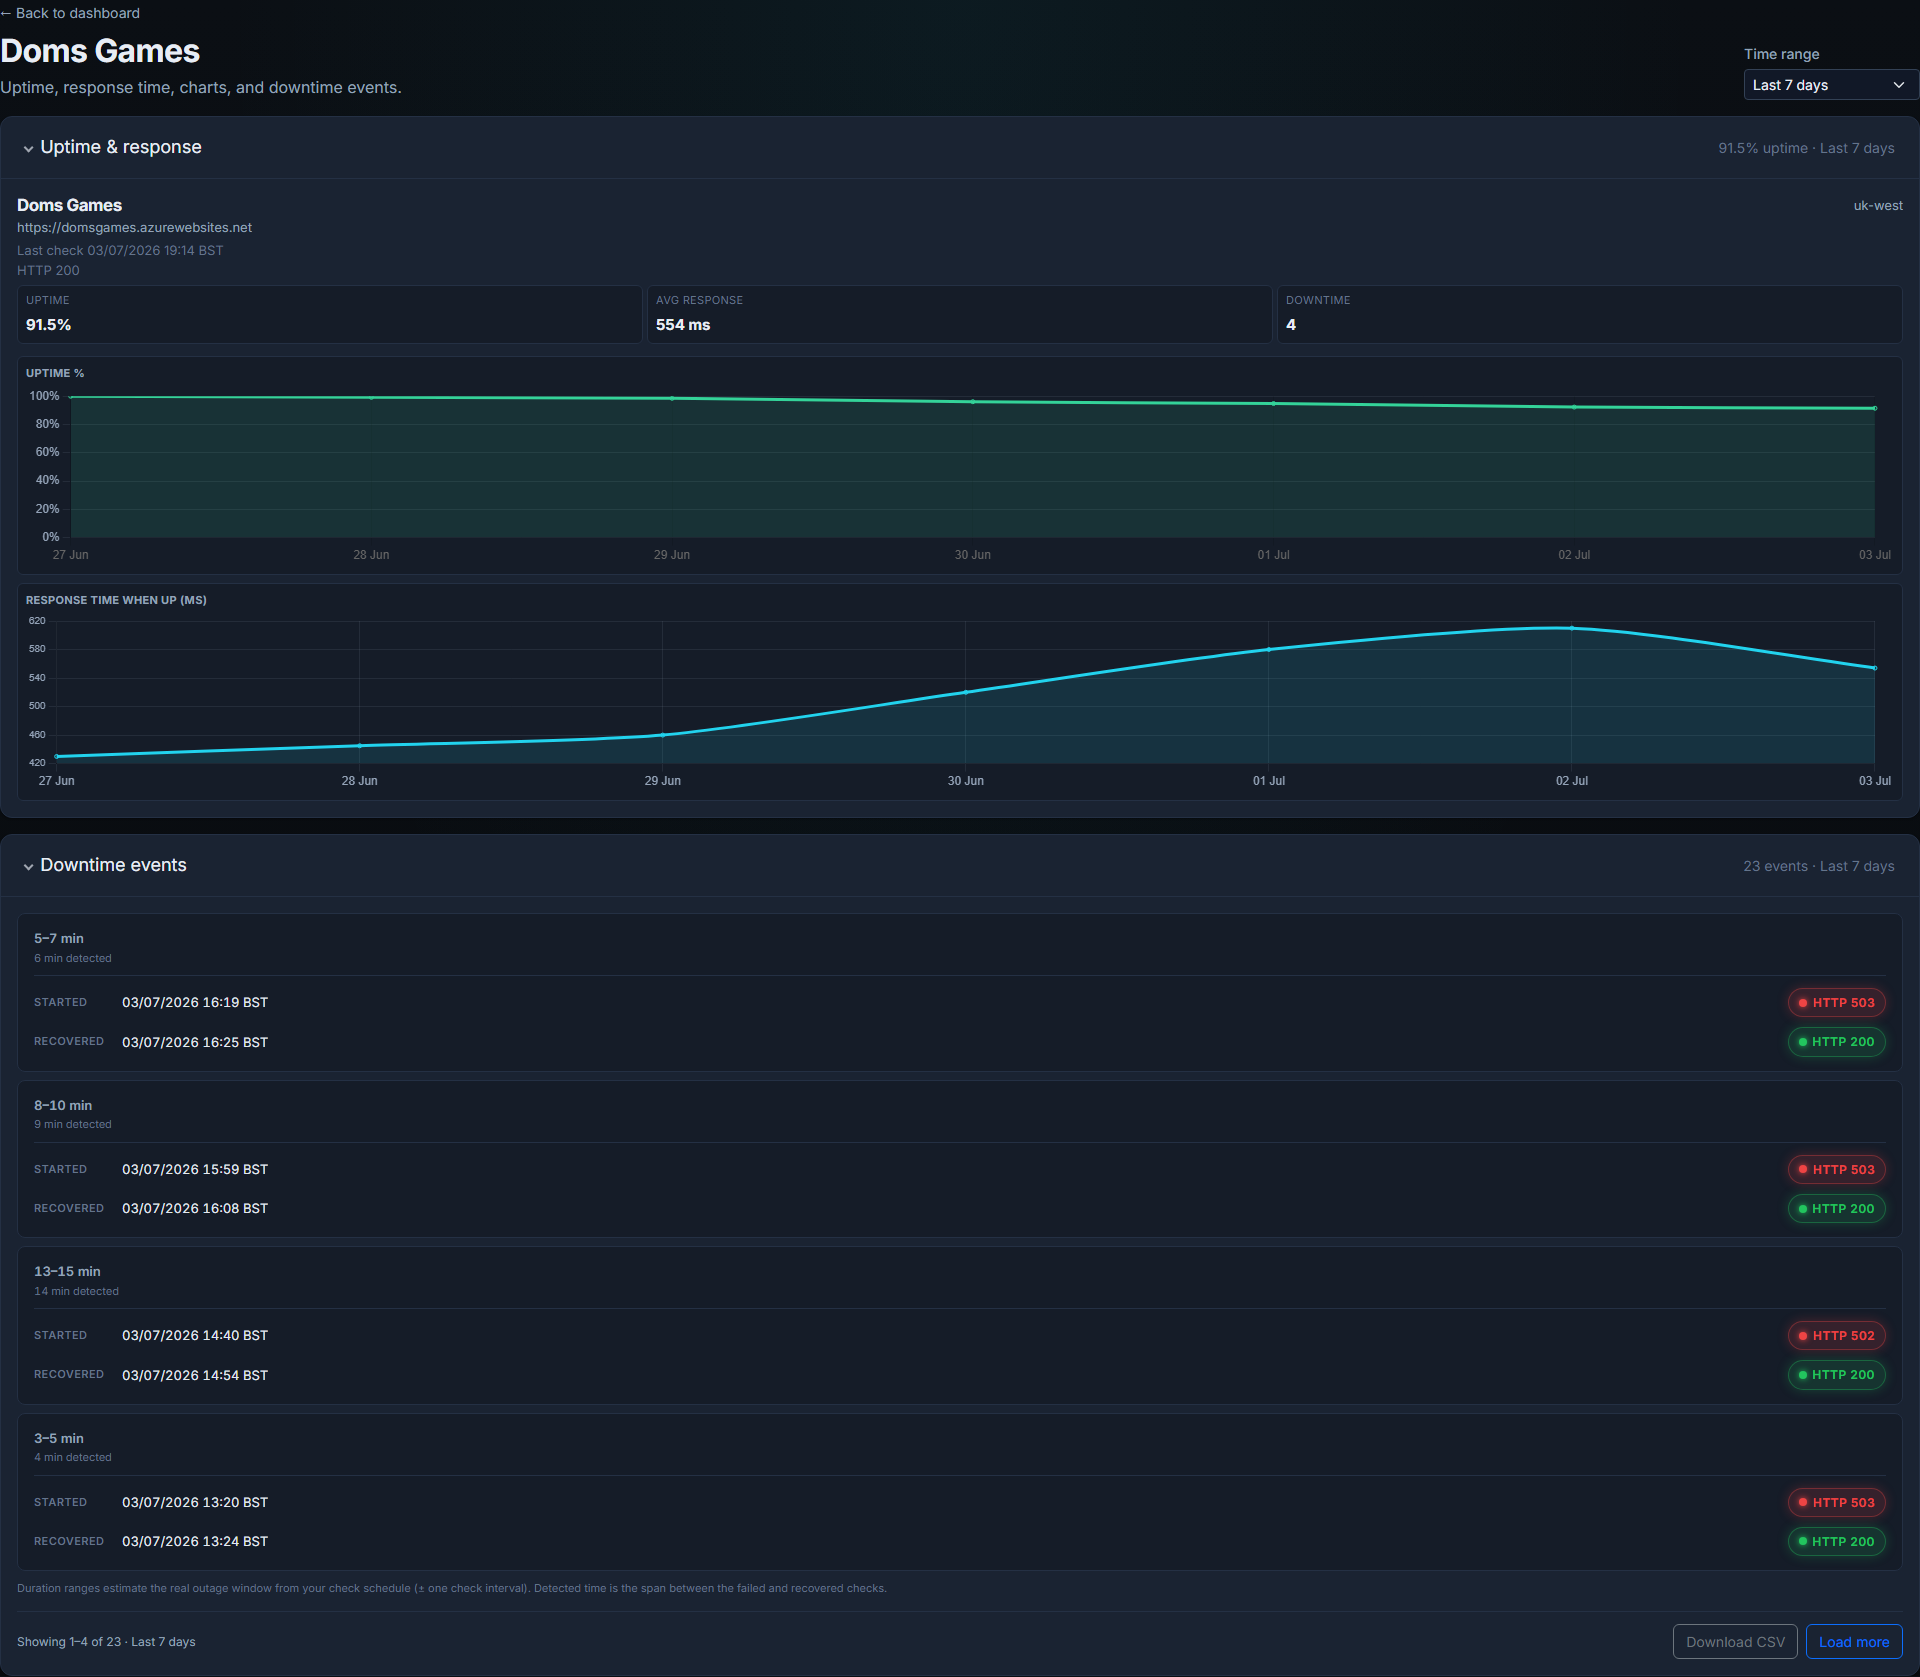Screen dimensions: 1920x1677
Task: Click the Load more button
Action: (1854, 1642)
